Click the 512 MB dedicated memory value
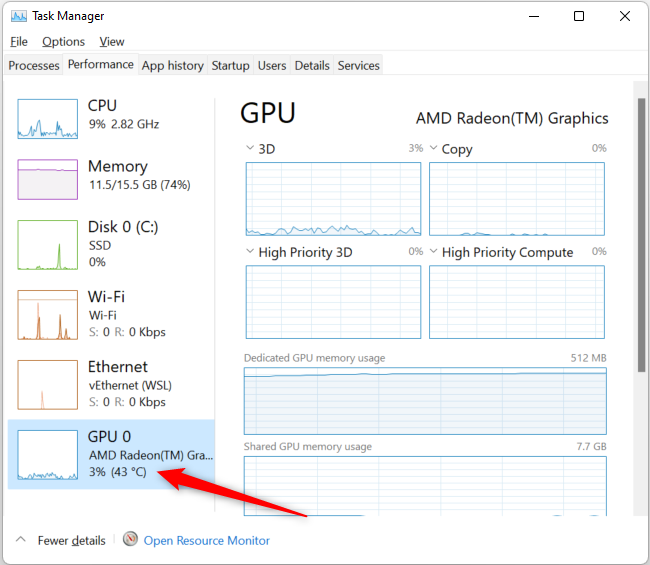 [x=588, y=358]
